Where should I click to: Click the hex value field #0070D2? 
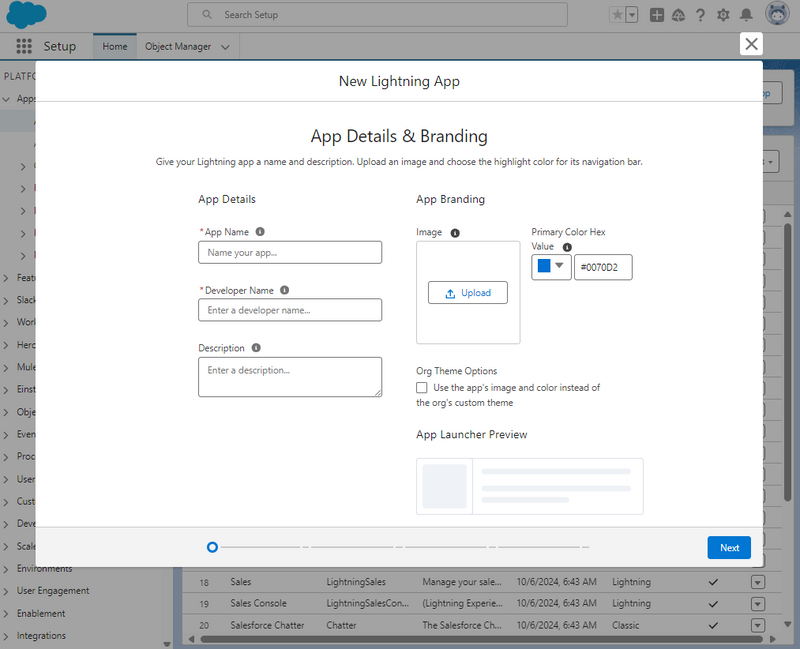click(x=603, y=267)
